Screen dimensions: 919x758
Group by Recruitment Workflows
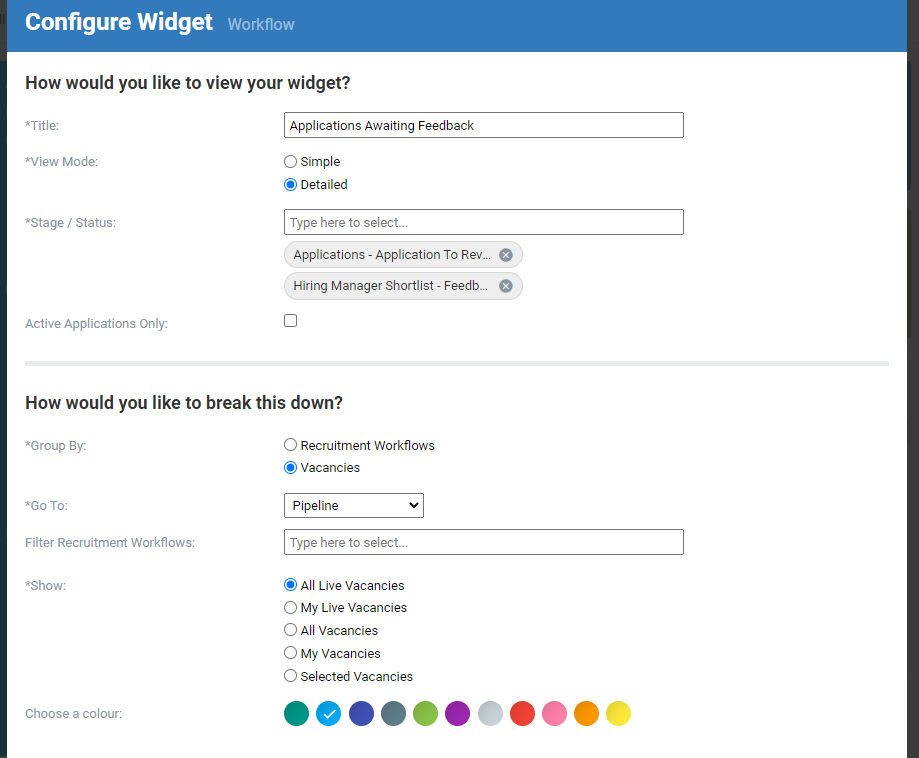[290, 445]
